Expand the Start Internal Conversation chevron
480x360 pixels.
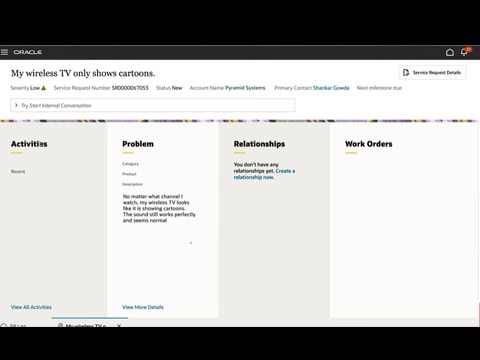(x=16, y=105)
